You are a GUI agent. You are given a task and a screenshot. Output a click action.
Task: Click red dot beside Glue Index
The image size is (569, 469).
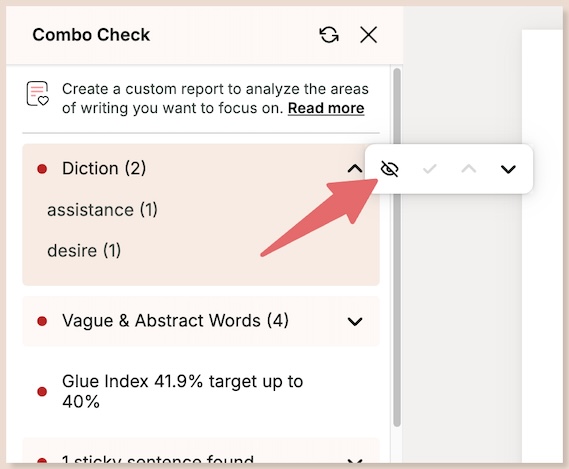(x=42, y=391)
